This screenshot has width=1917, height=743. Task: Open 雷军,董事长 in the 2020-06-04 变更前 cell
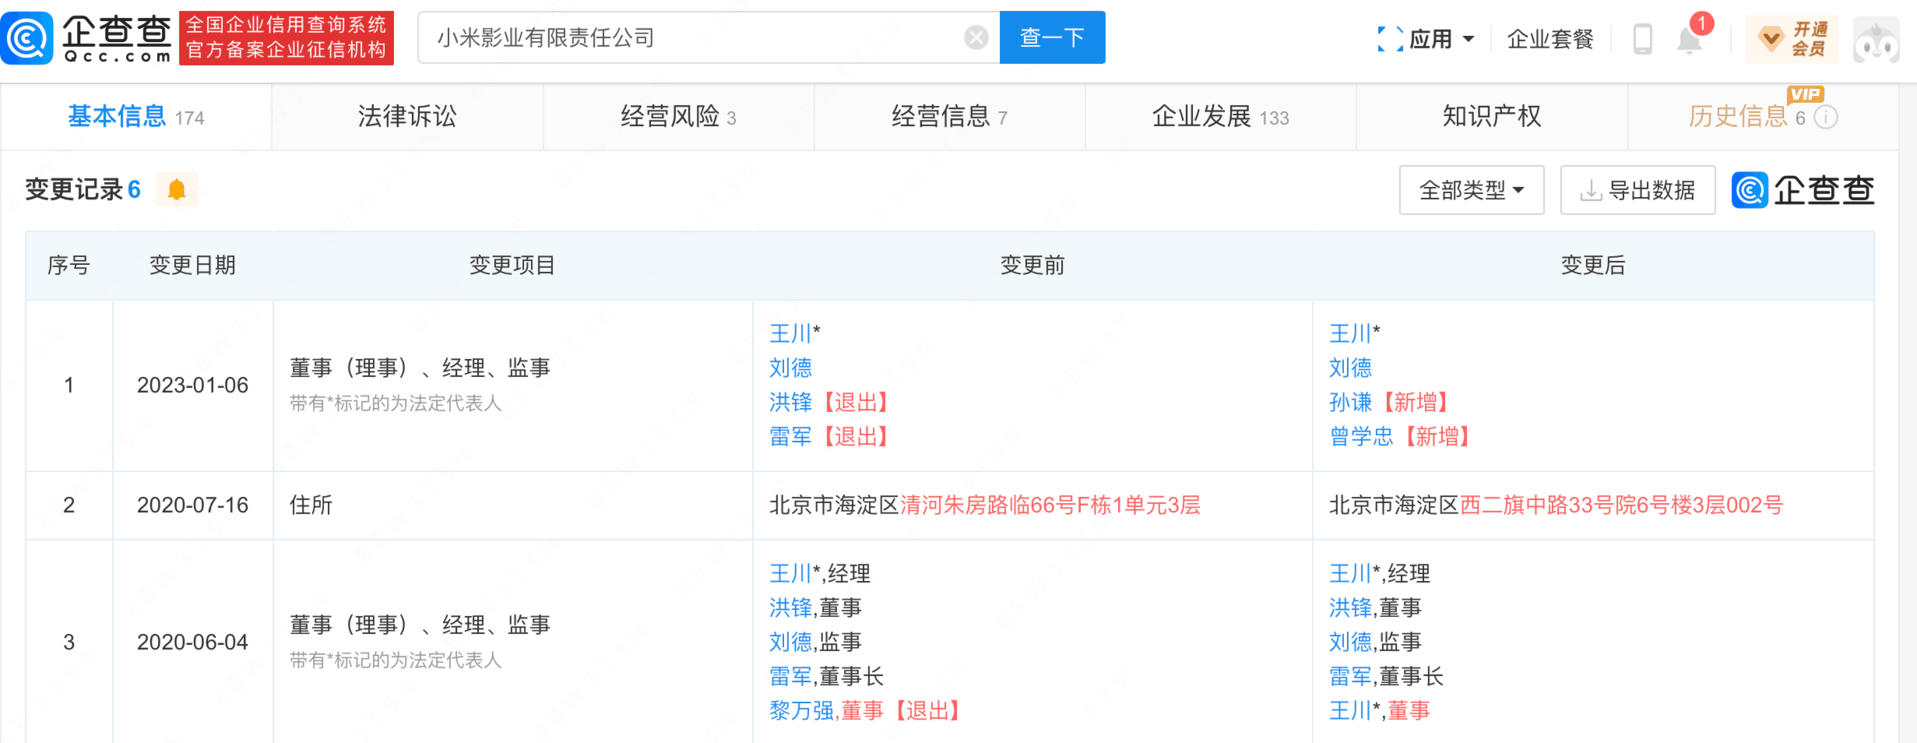826,676
